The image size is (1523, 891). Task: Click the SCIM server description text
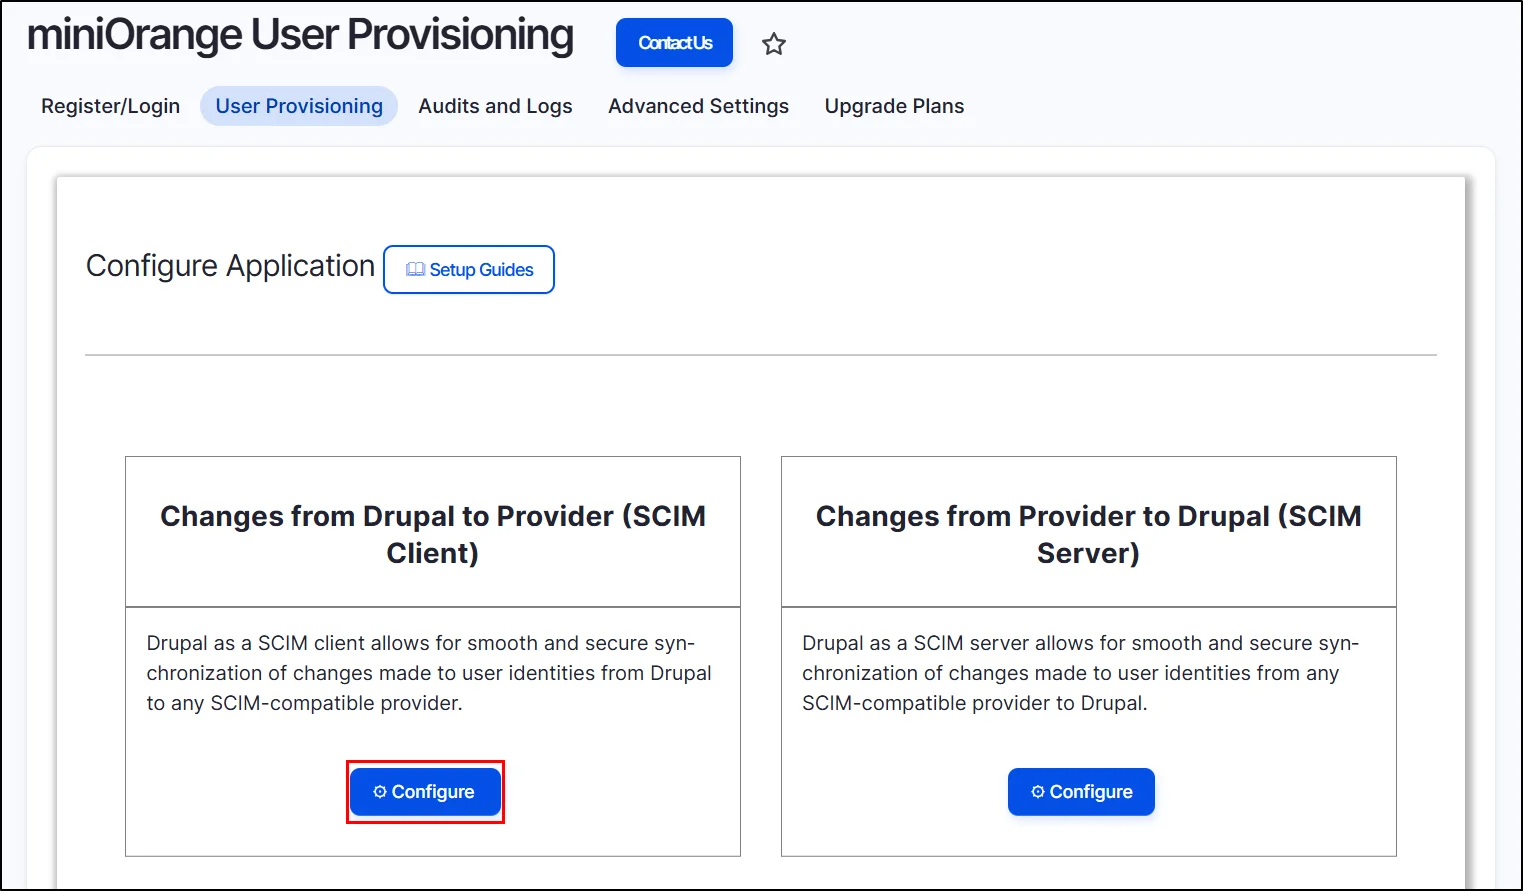(x=1080, y=673)
